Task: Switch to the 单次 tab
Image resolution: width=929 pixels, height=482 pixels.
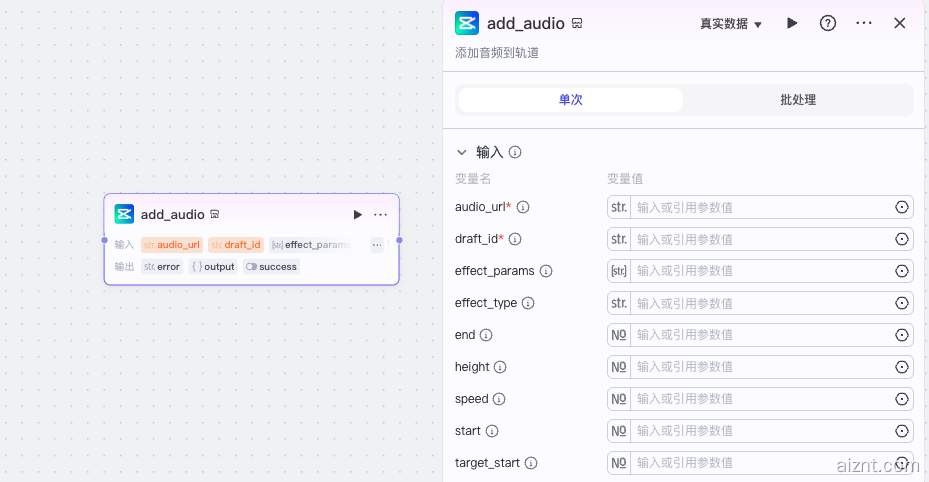Action: coord(571,99)
